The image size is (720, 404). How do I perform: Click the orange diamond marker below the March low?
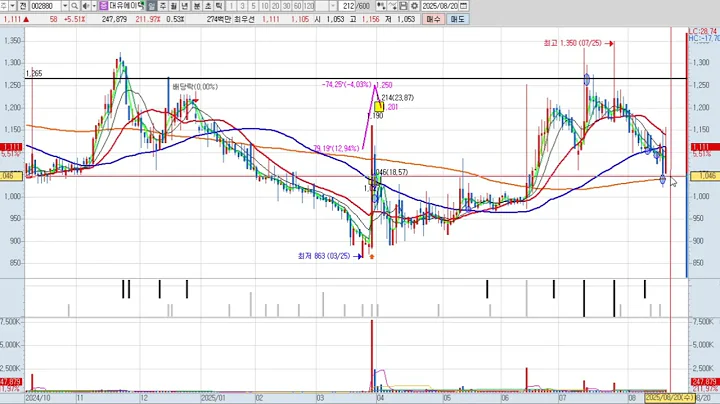pyautogui.click(x=371, y=257)
